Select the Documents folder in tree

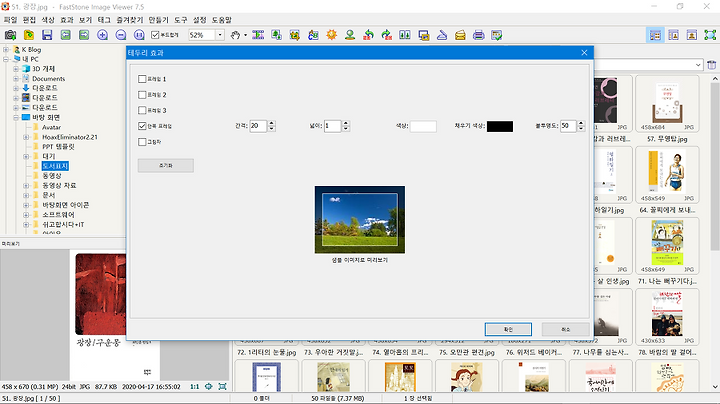[48, 79]
